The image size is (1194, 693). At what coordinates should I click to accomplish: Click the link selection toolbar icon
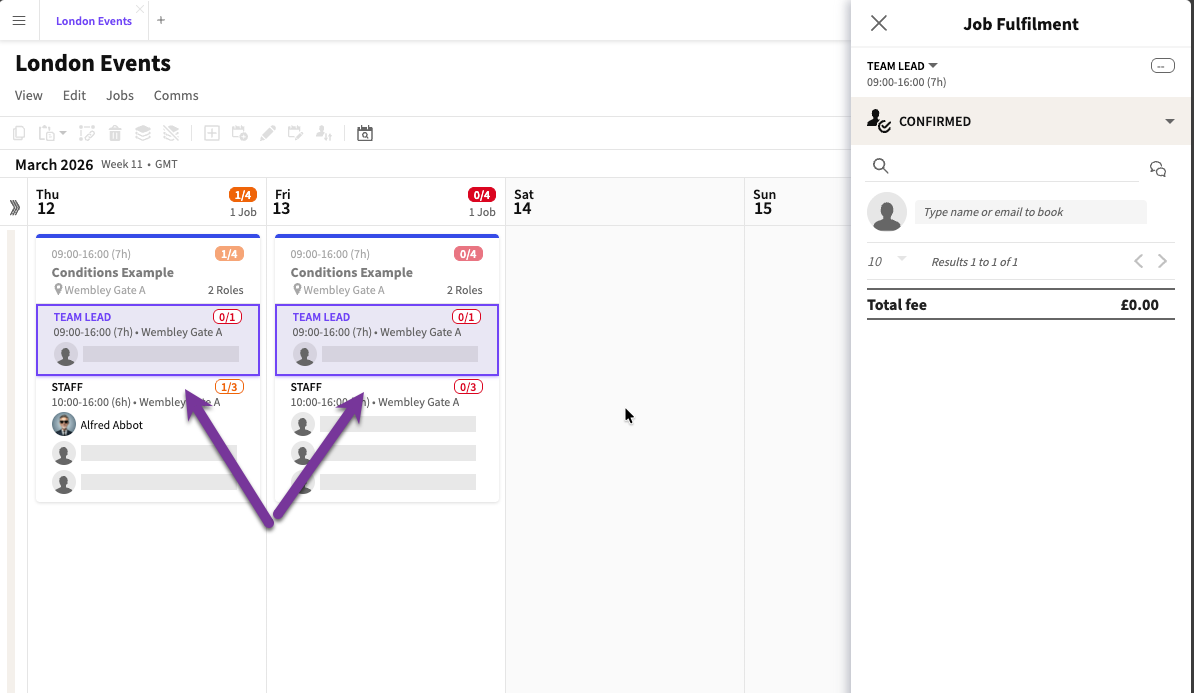pos(87,133)
